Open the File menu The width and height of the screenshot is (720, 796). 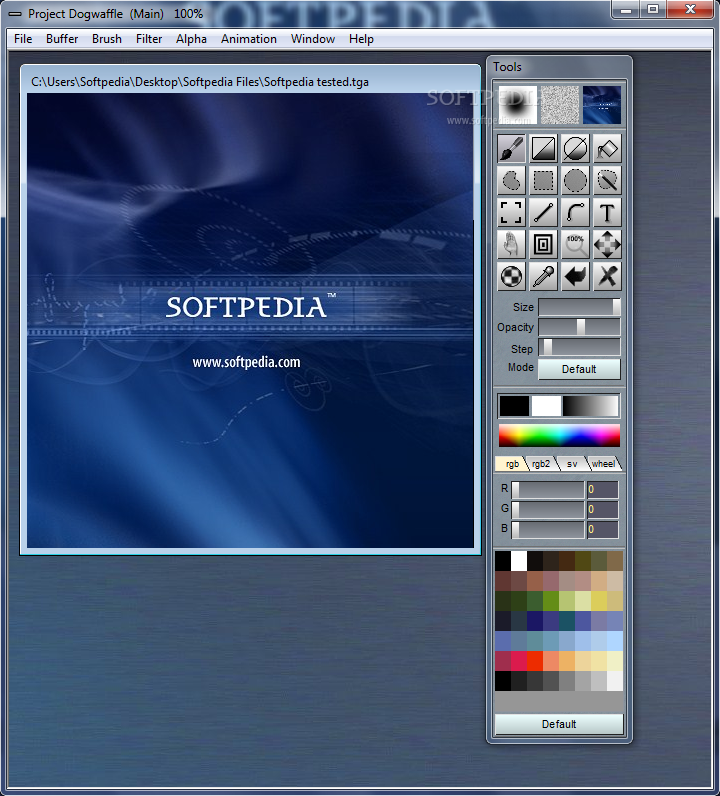(23, 39)
